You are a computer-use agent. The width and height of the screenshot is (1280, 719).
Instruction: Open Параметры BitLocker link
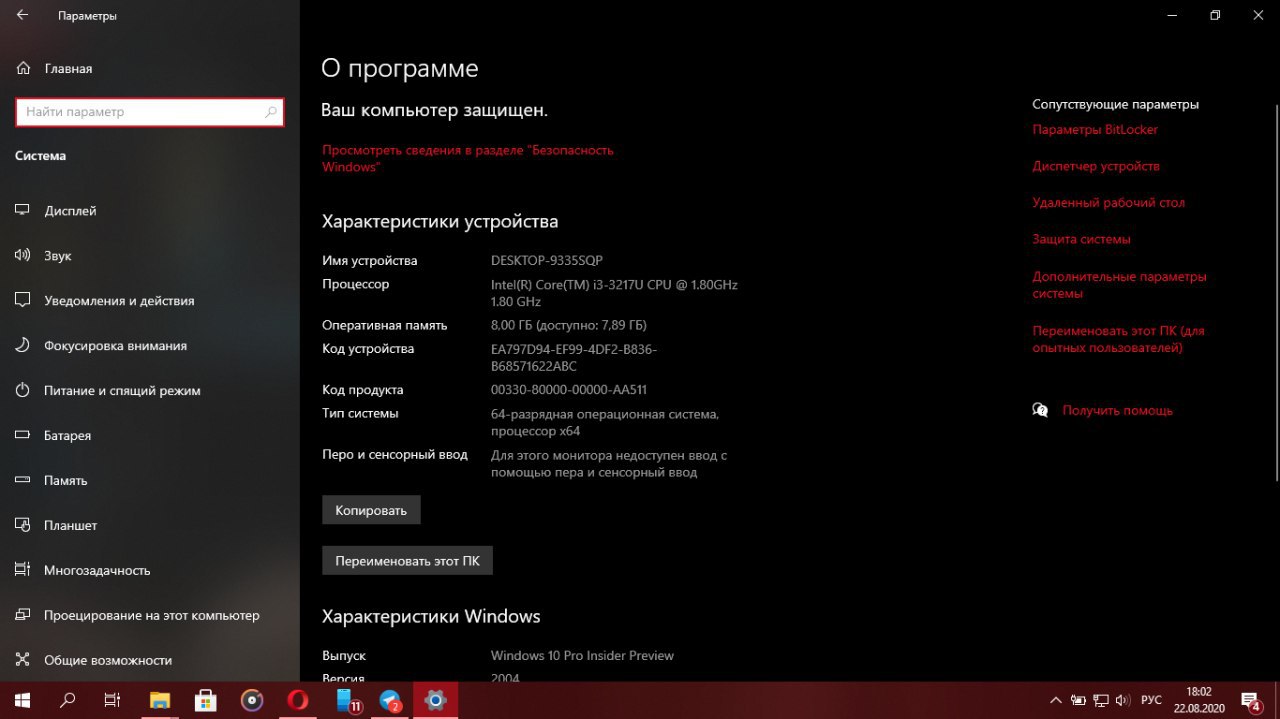click(x=1095, y=130)
